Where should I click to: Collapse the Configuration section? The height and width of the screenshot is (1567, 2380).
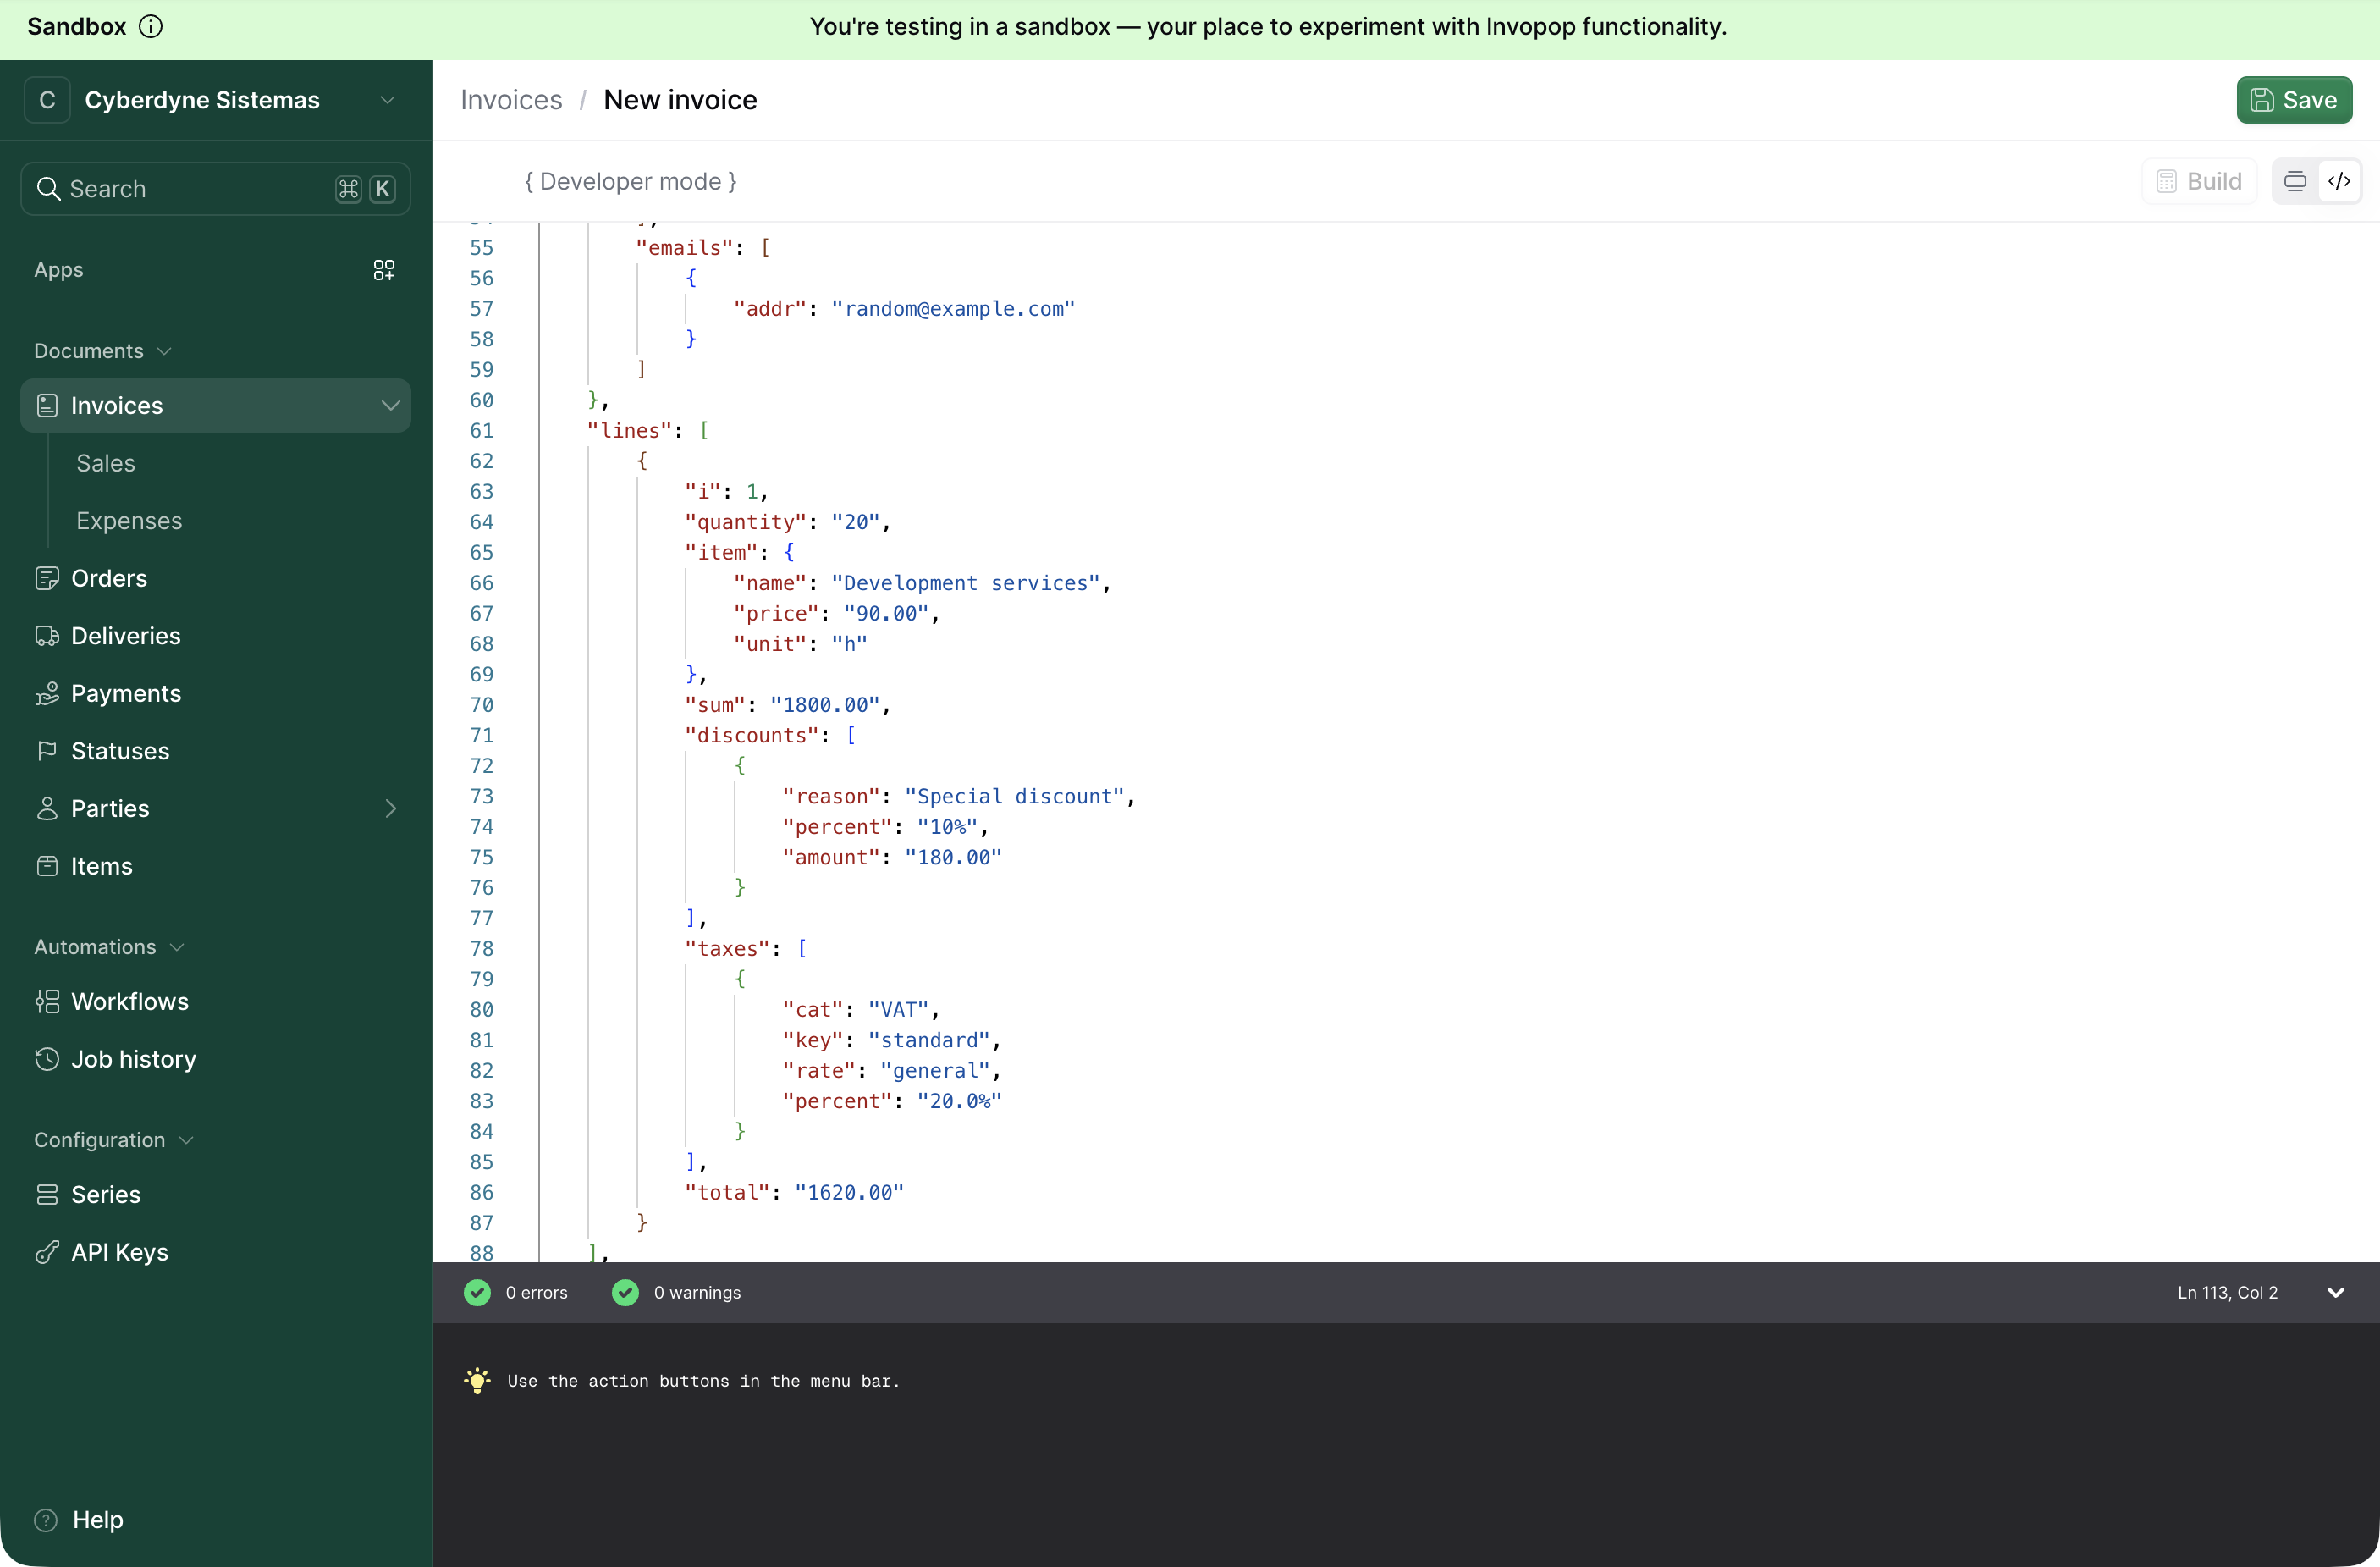click(114, 1140)
